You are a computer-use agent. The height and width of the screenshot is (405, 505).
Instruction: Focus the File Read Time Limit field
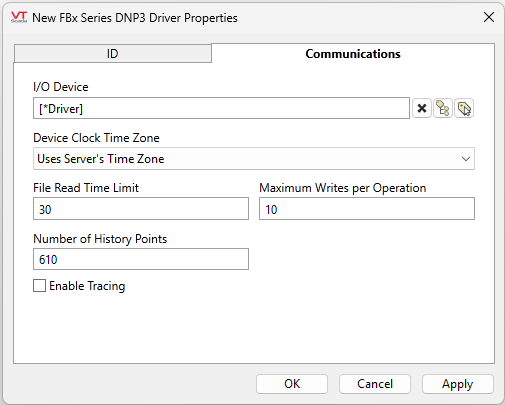click(x=141, y=209)
